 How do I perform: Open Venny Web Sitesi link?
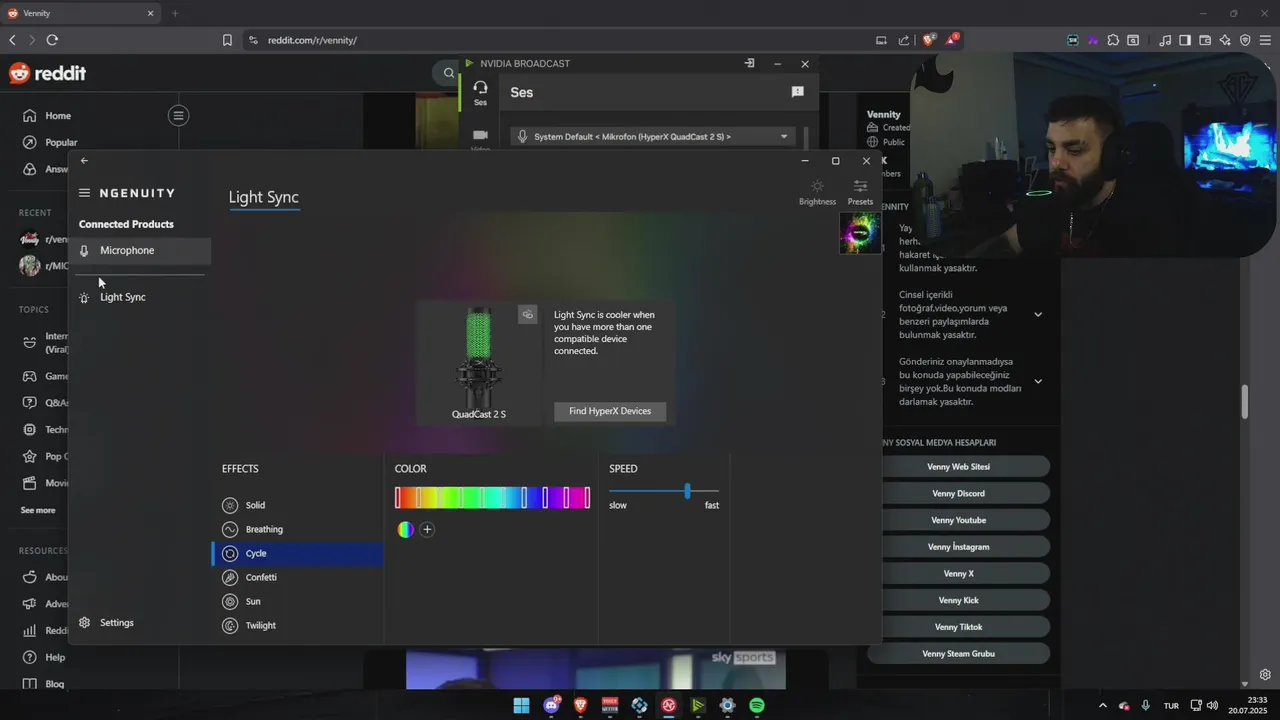point(958,467)
